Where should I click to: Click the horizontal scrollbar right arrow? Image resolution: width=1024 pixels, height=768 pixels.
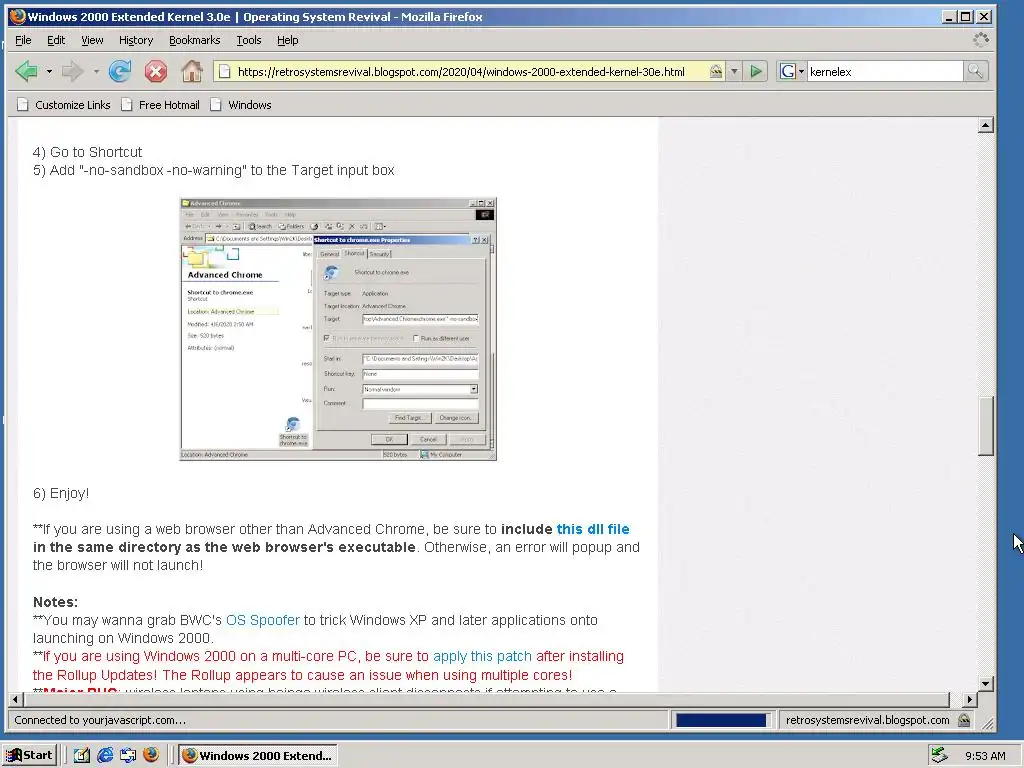[x=970, y=699]
